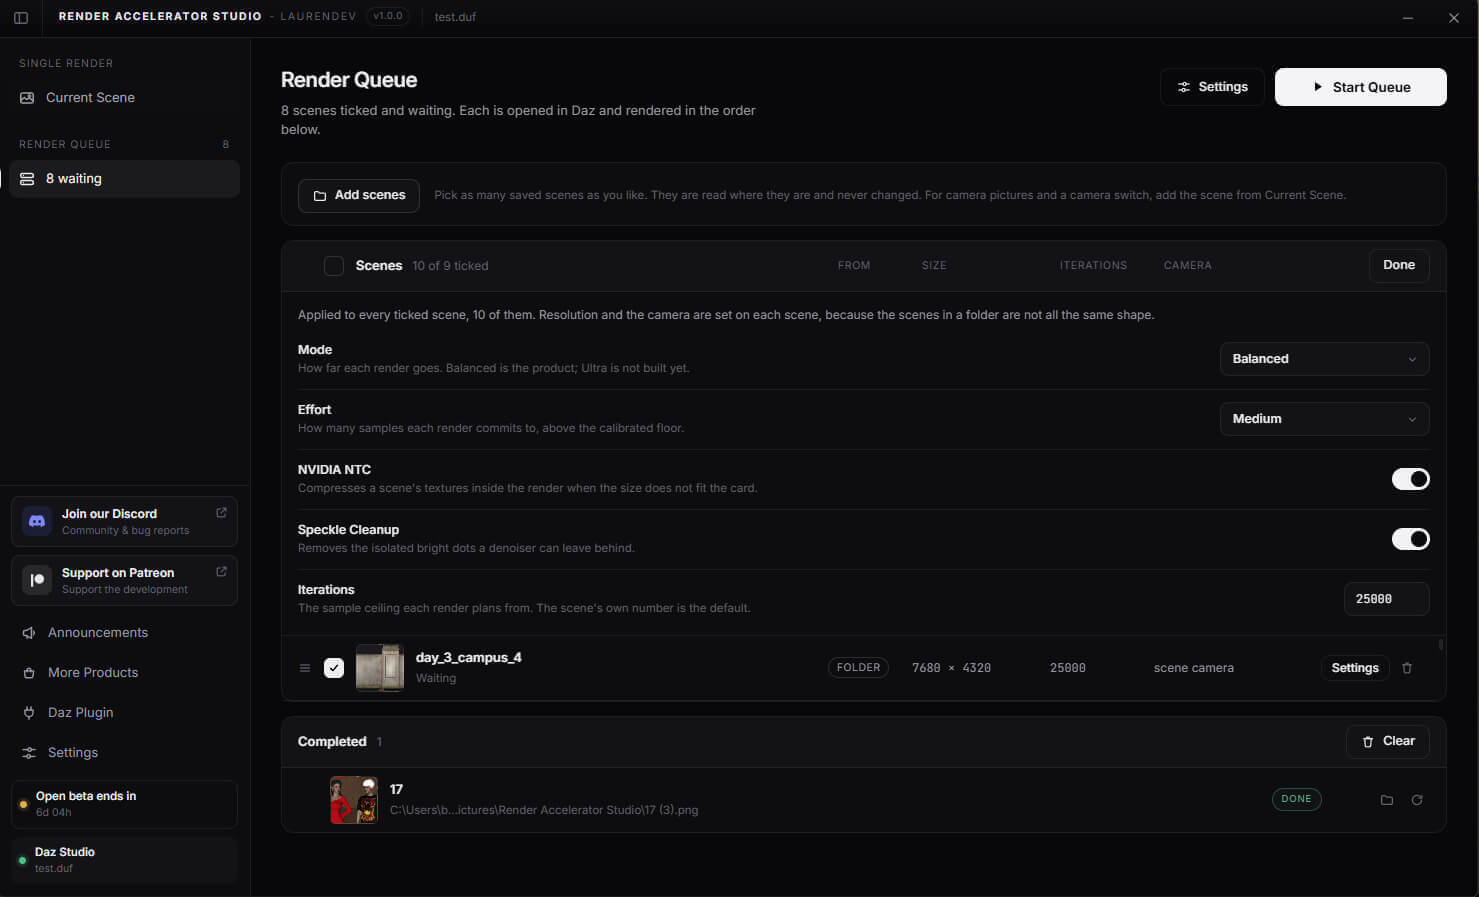This screenshot has width=1479, height=897.
Task: Open More Products in sidebar
Action: pyautogui.click(x=124, y=673)
